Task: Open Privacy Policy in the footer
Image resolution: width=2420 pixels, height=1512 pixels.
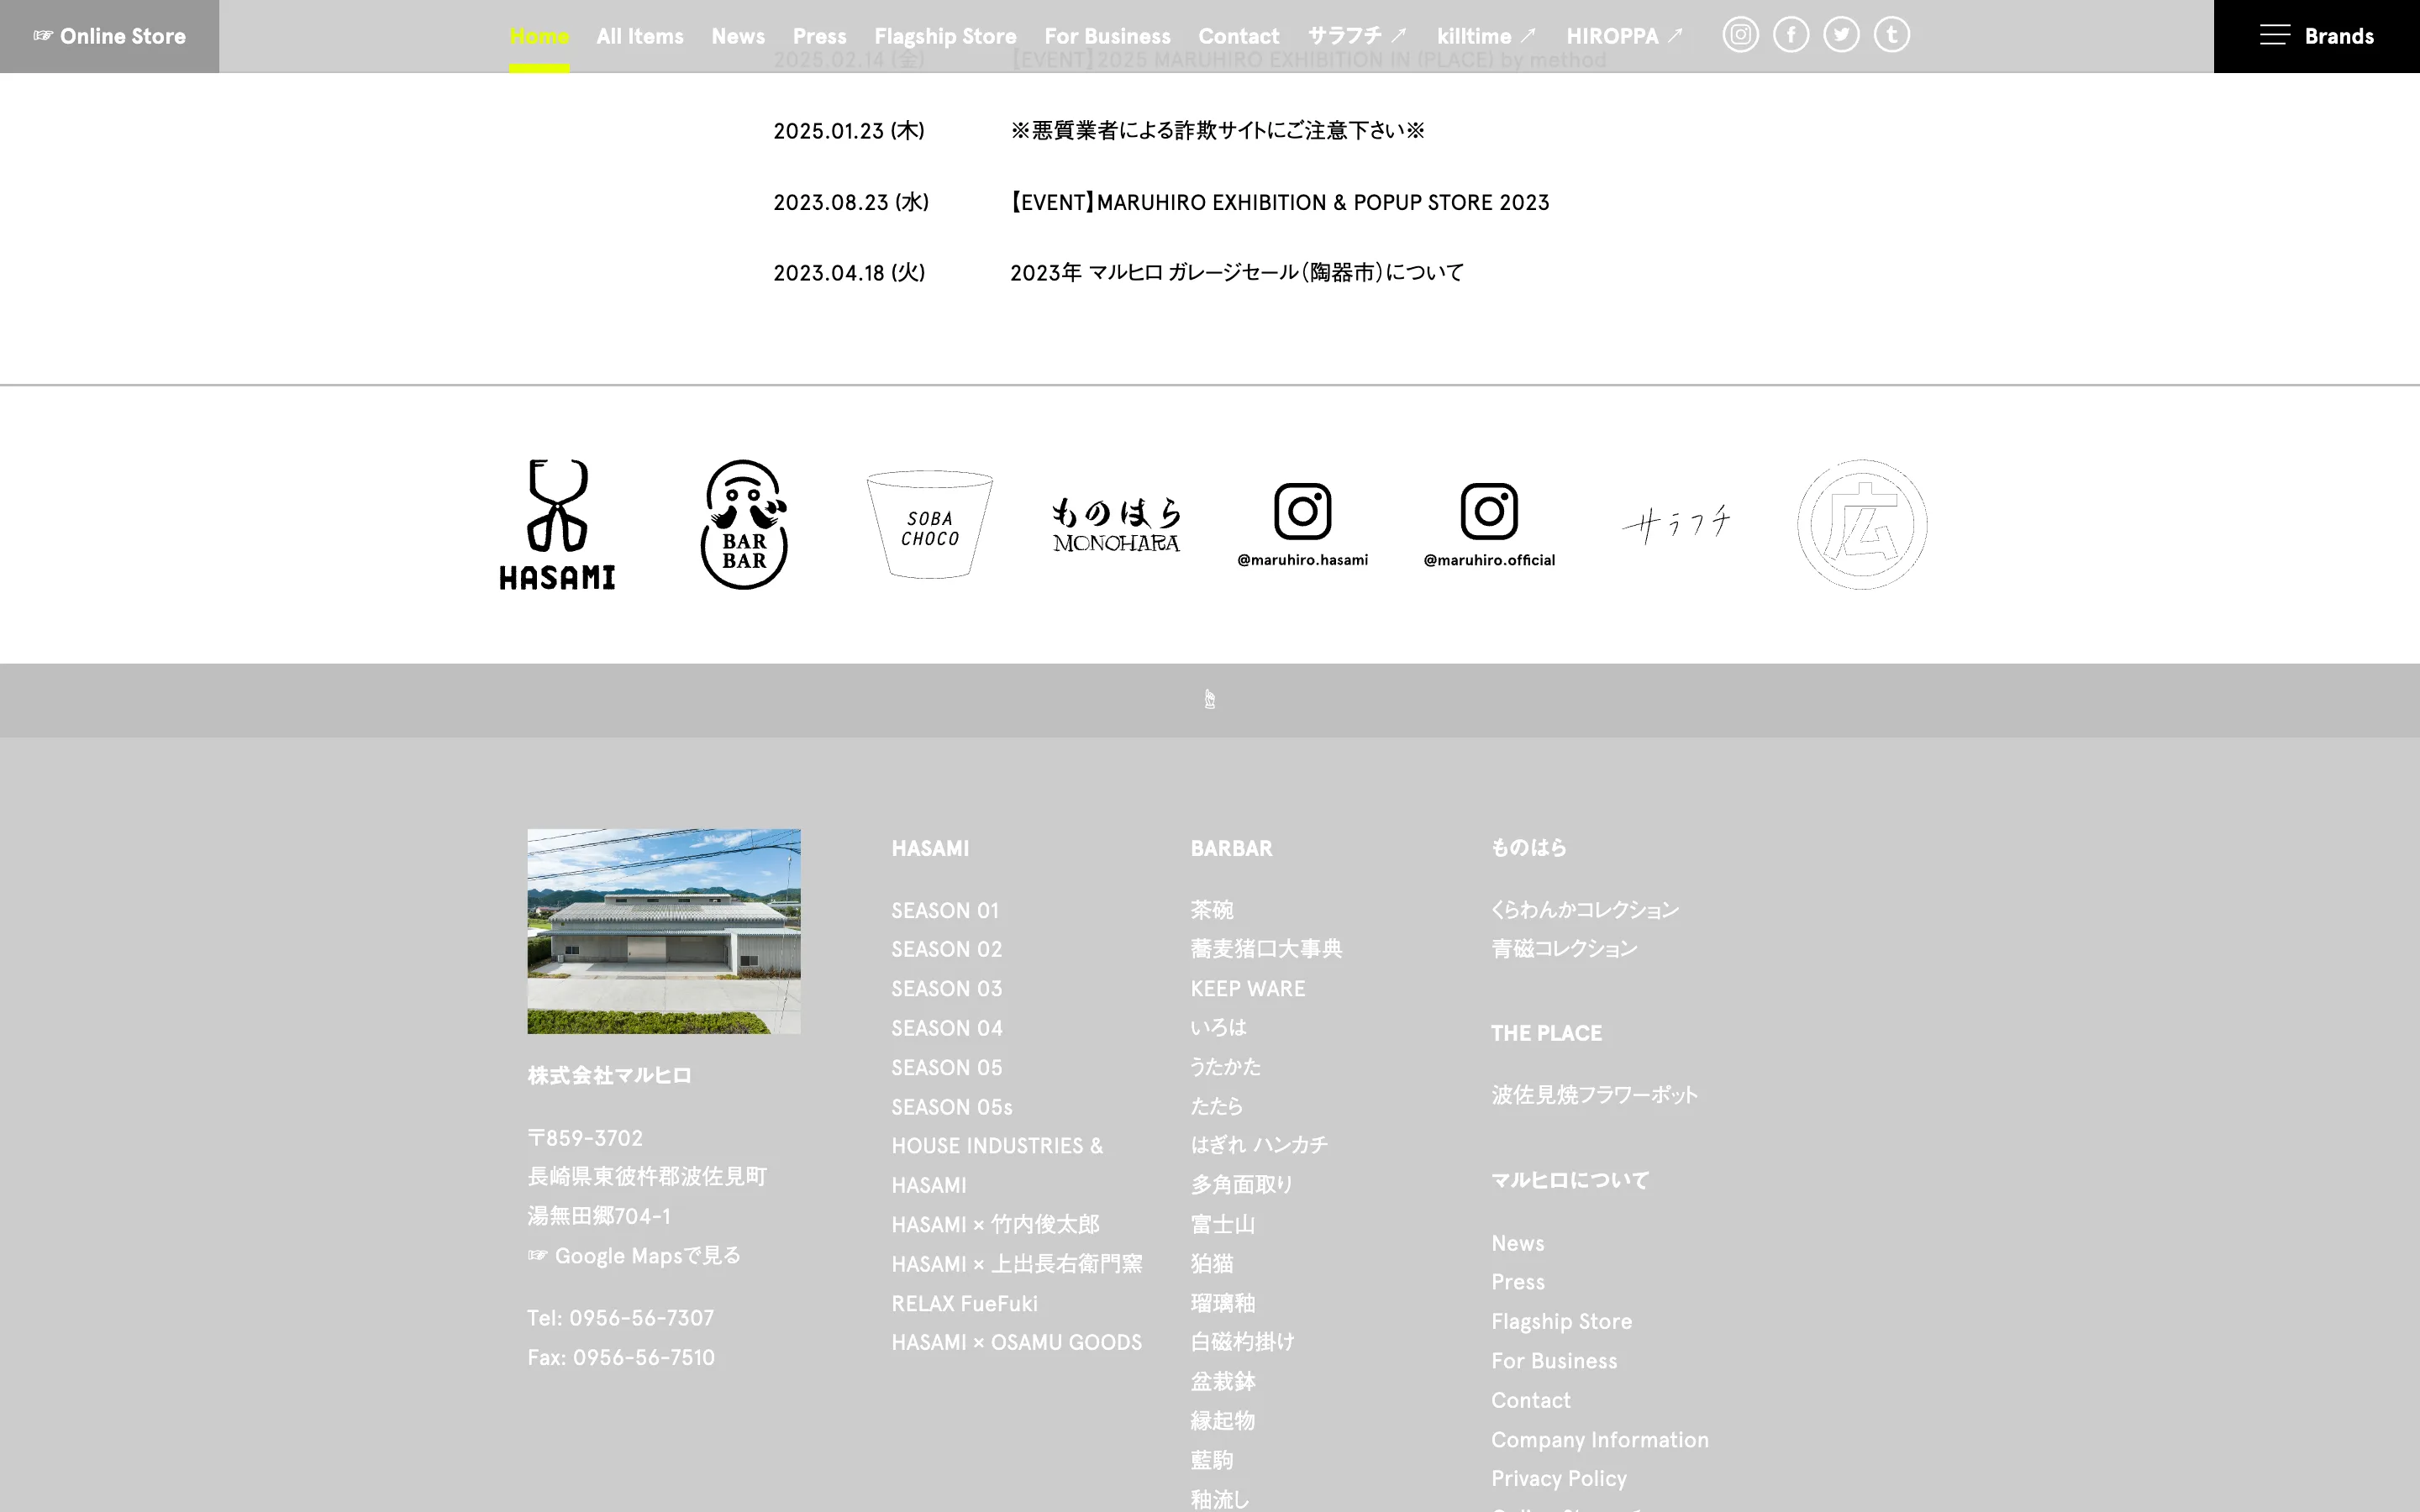Action: coord(1558,1478)
